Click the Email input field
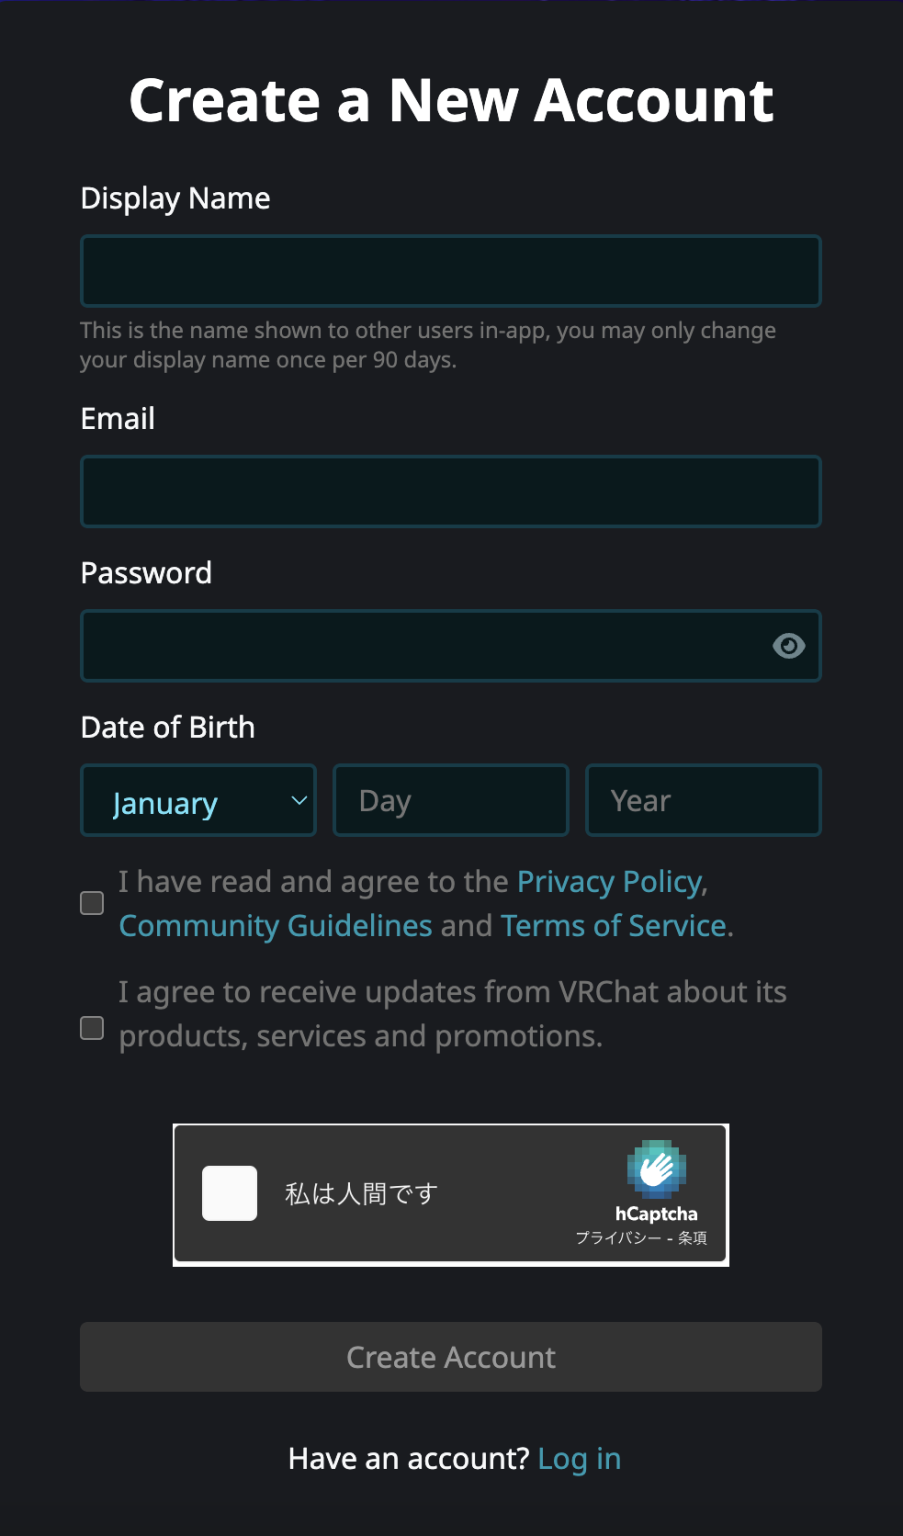Image resolution: width=903 pixels, height=1536 pixels. click(450, 491)
